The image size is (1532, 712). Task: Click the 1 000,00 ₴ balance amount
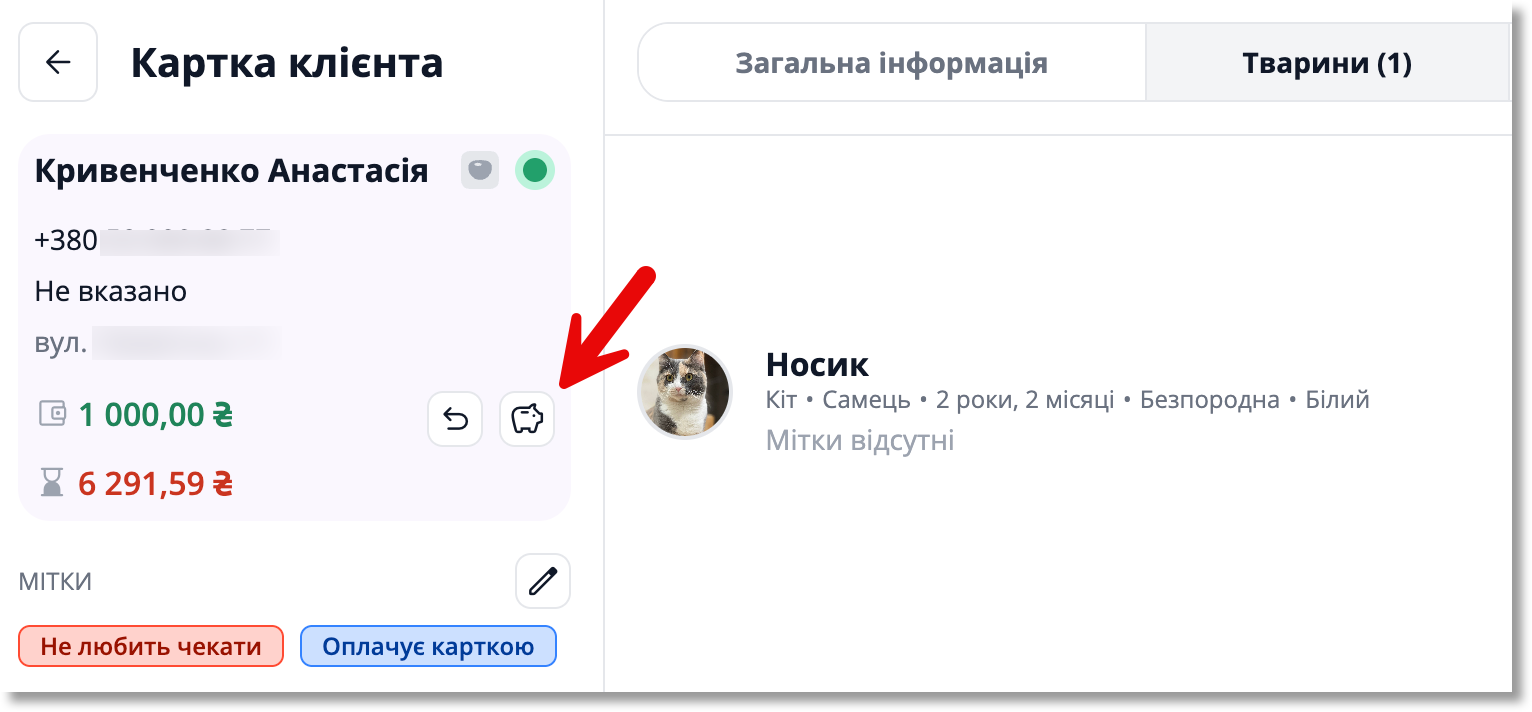pos(156,414)
